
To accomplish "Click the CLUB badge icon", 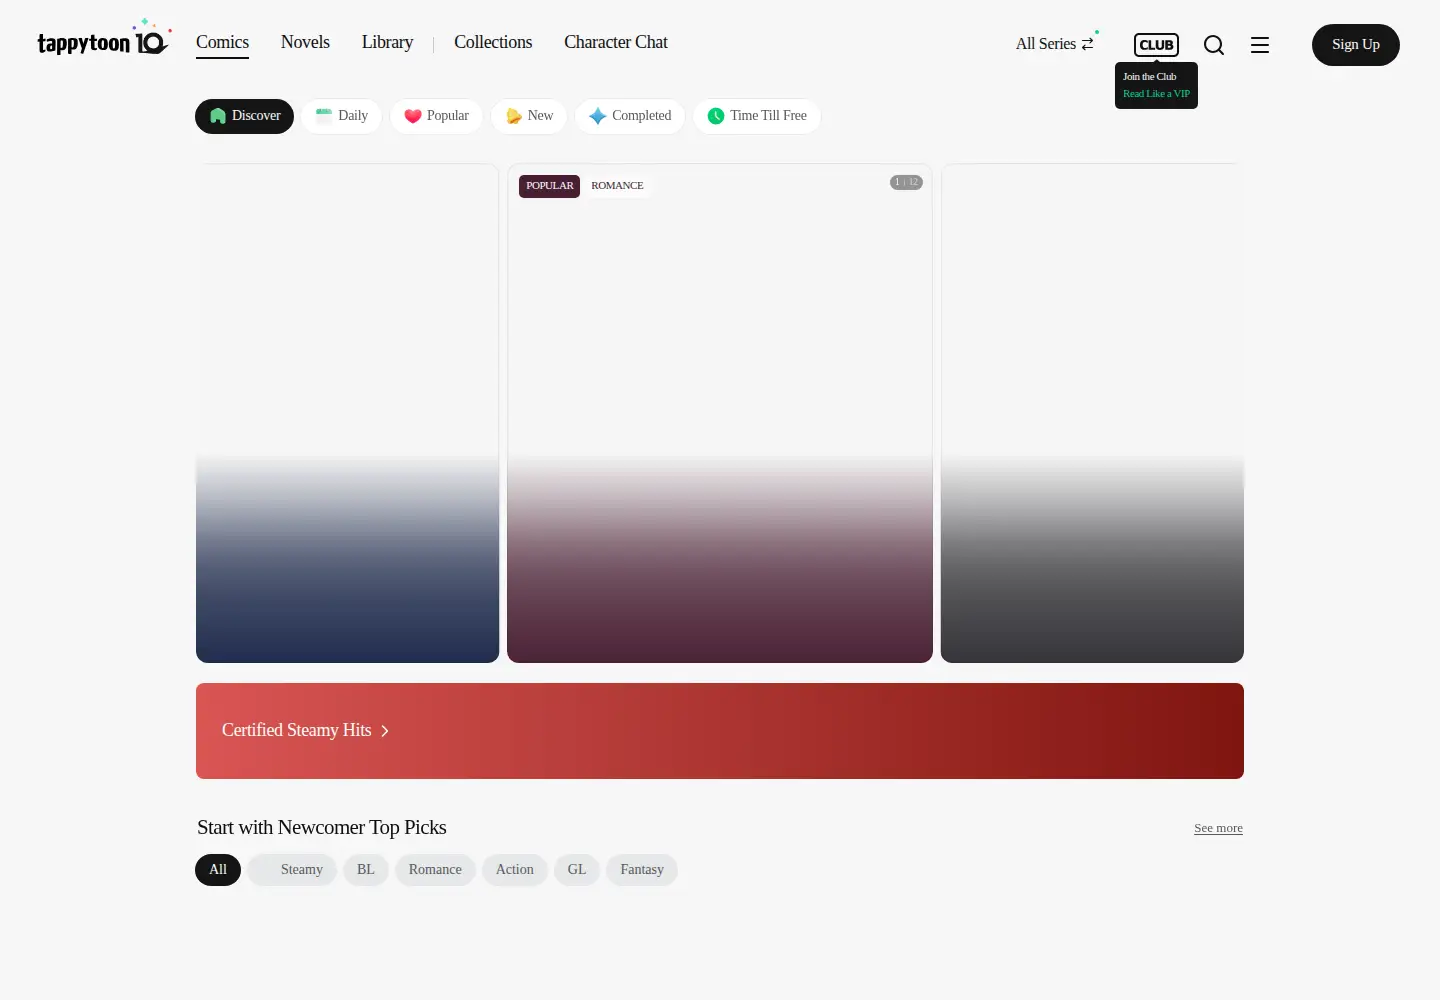I will click(1156, 45).
